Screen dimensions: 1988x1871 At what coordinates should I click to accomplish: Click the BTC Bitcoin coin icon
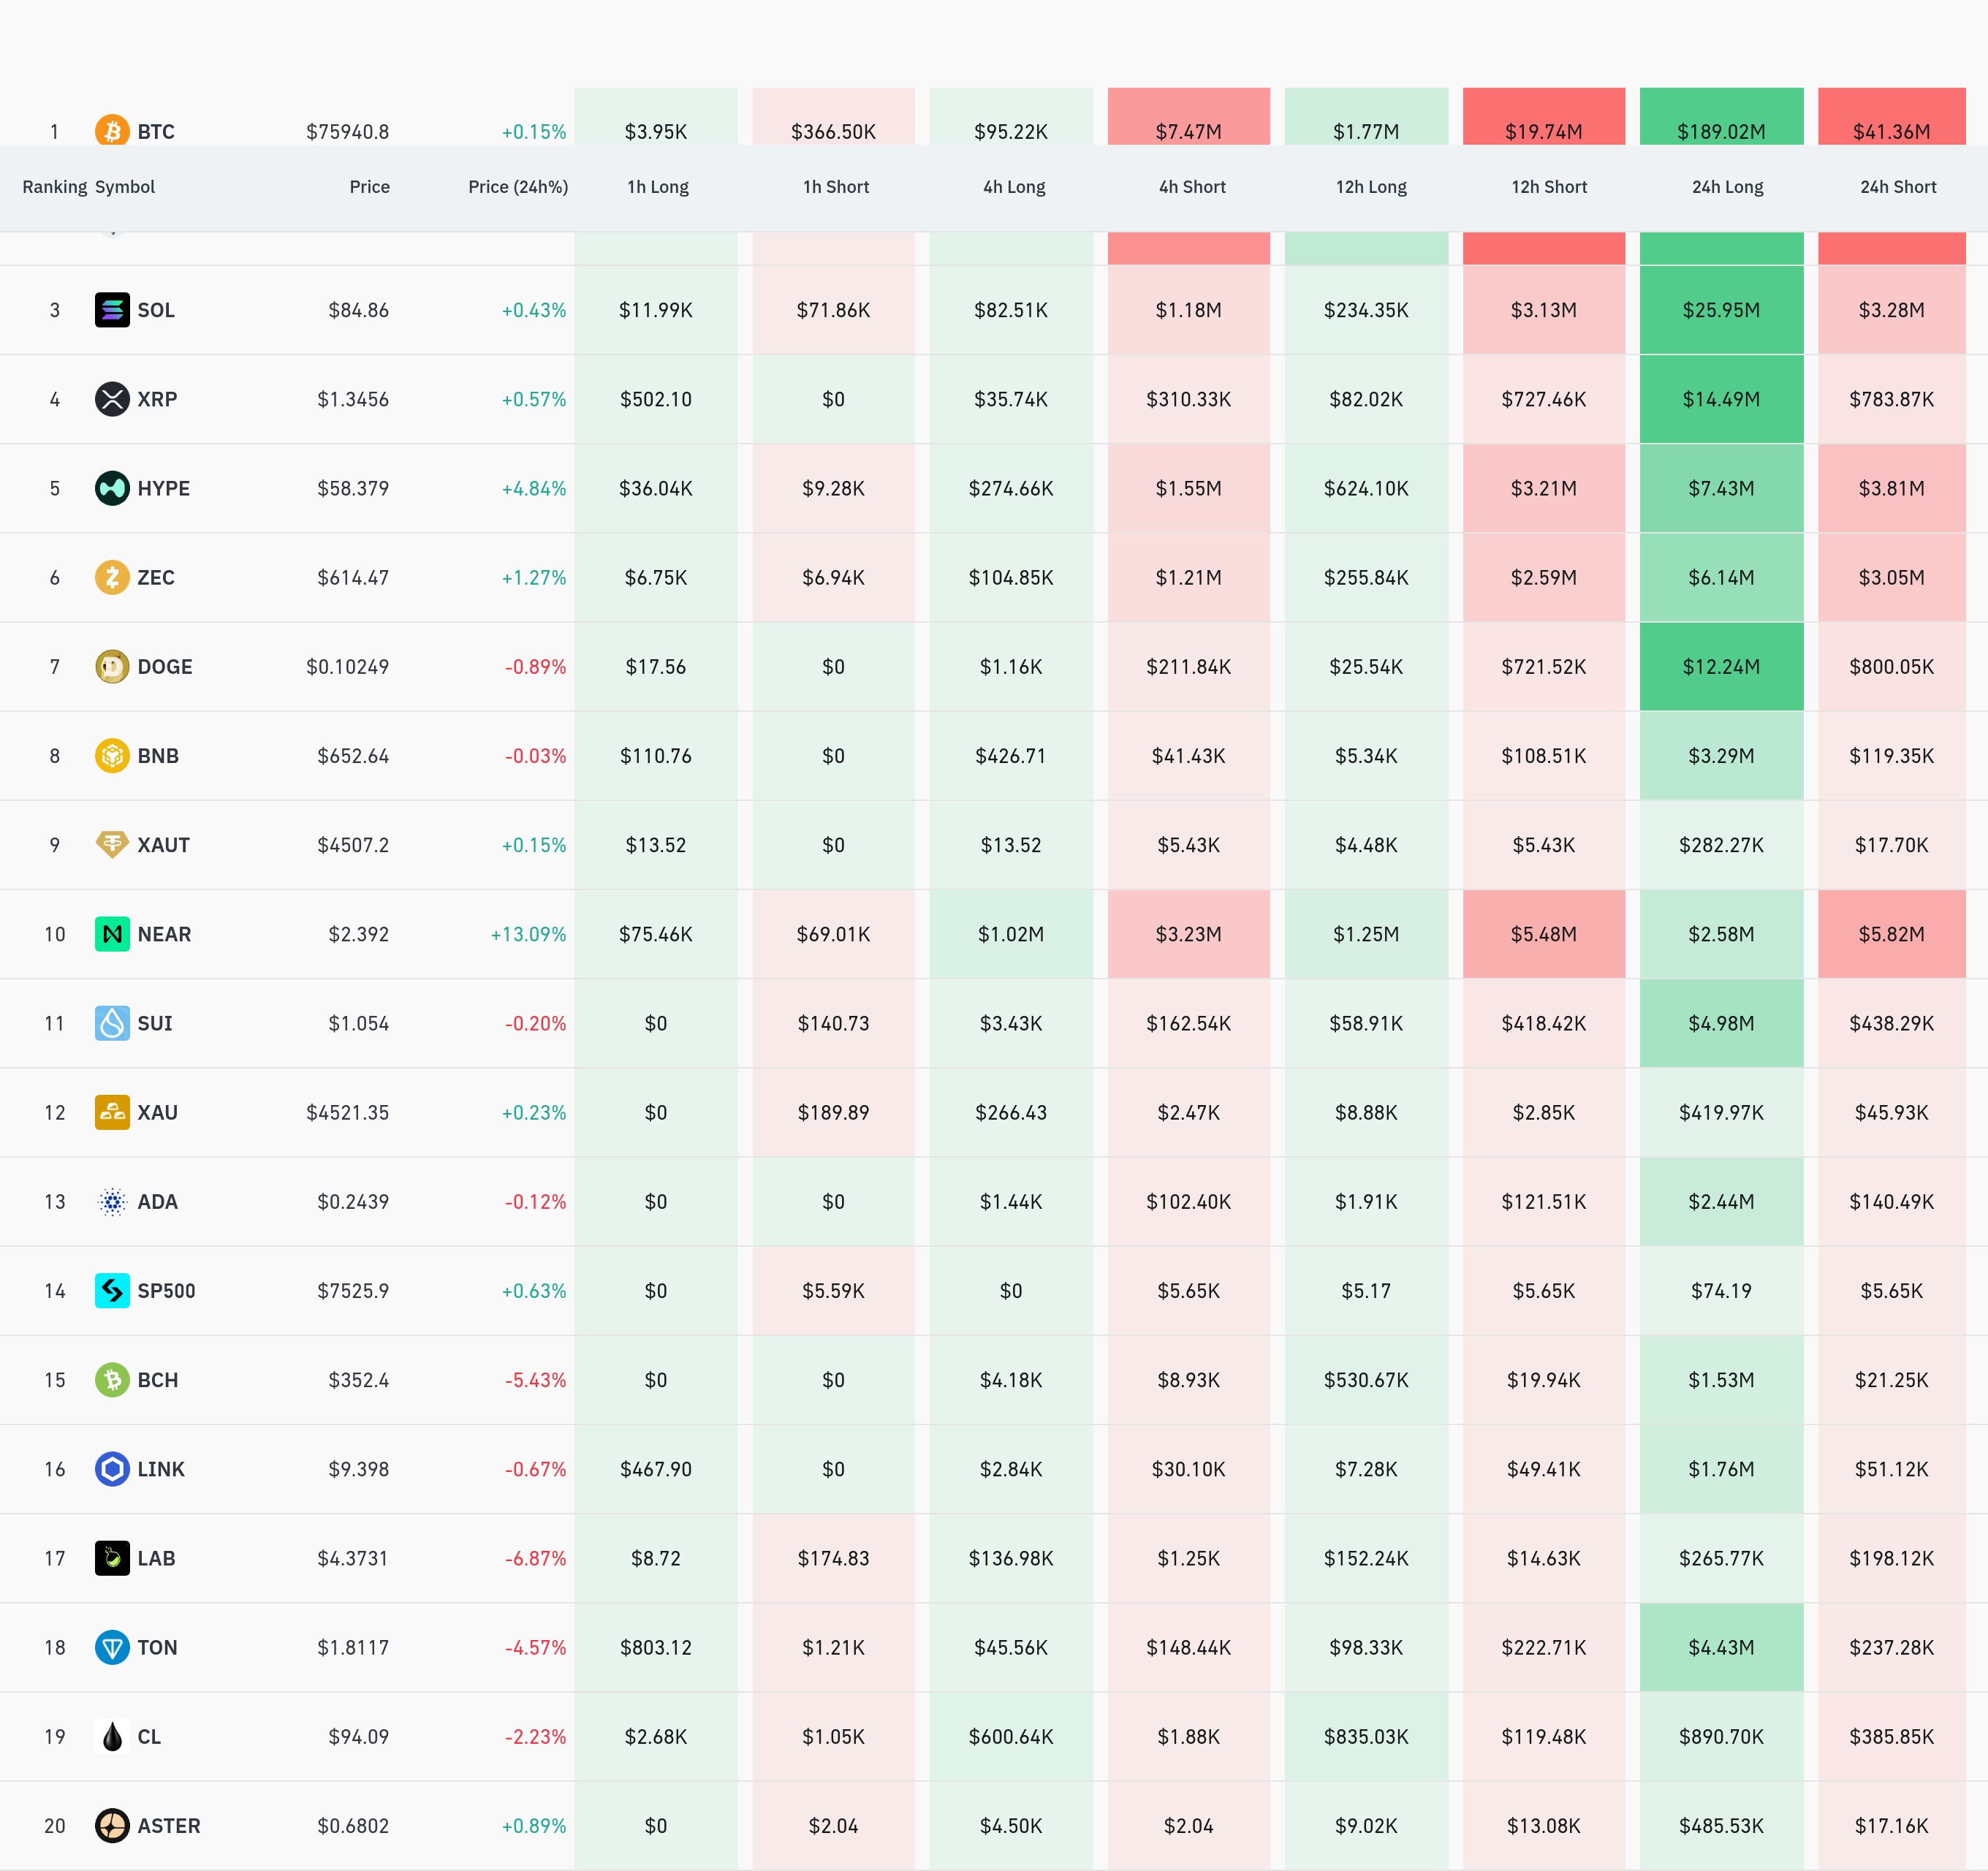click(x=112, y=131)
